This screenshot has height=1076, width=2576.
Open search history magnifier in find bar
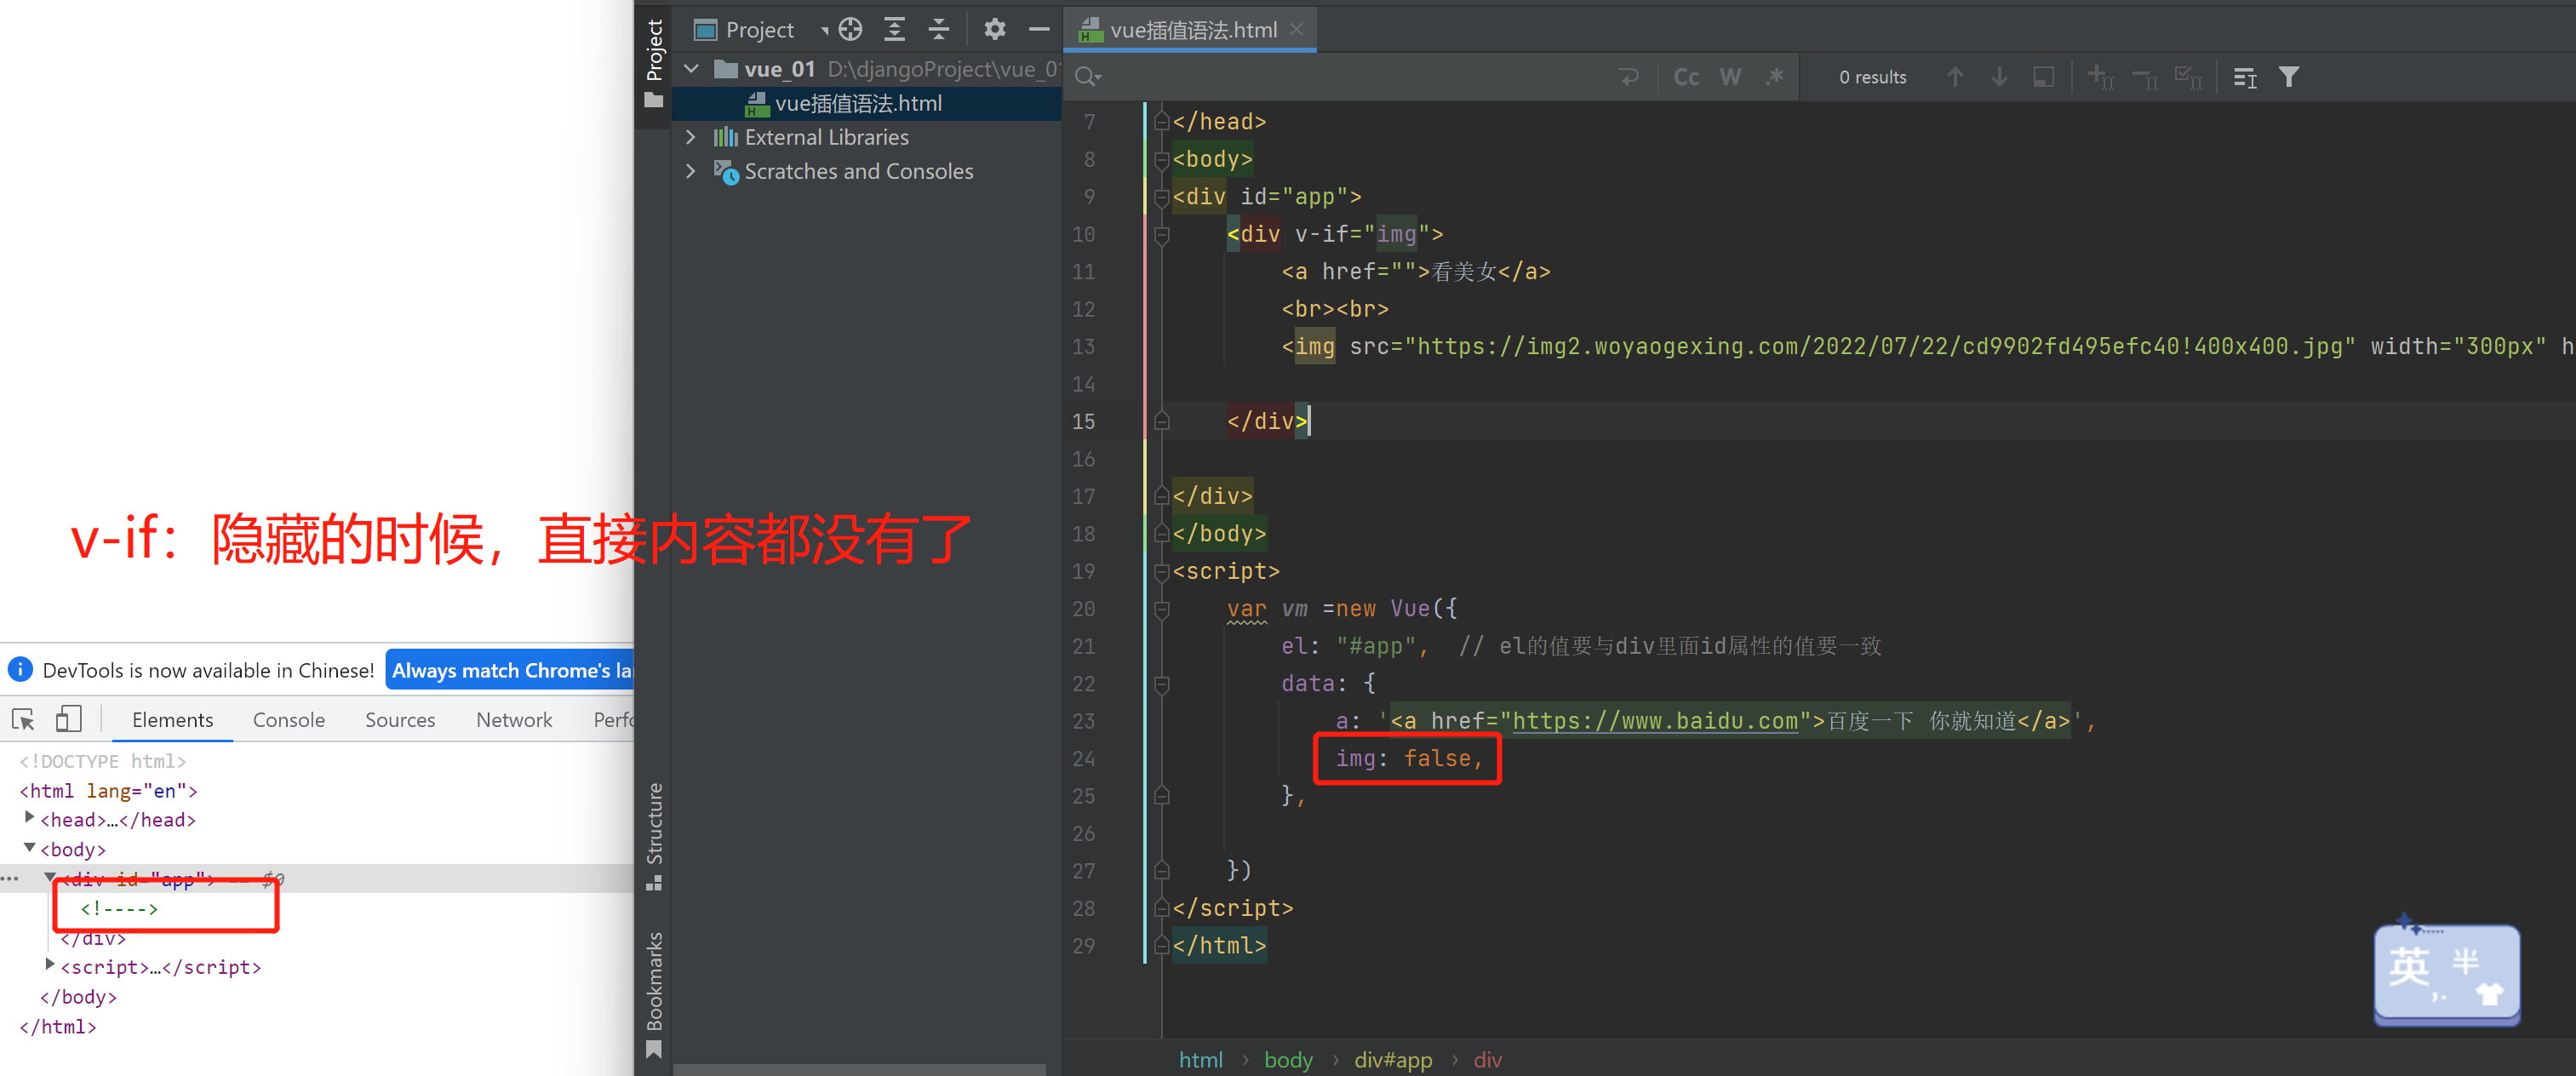point(1088,77)
